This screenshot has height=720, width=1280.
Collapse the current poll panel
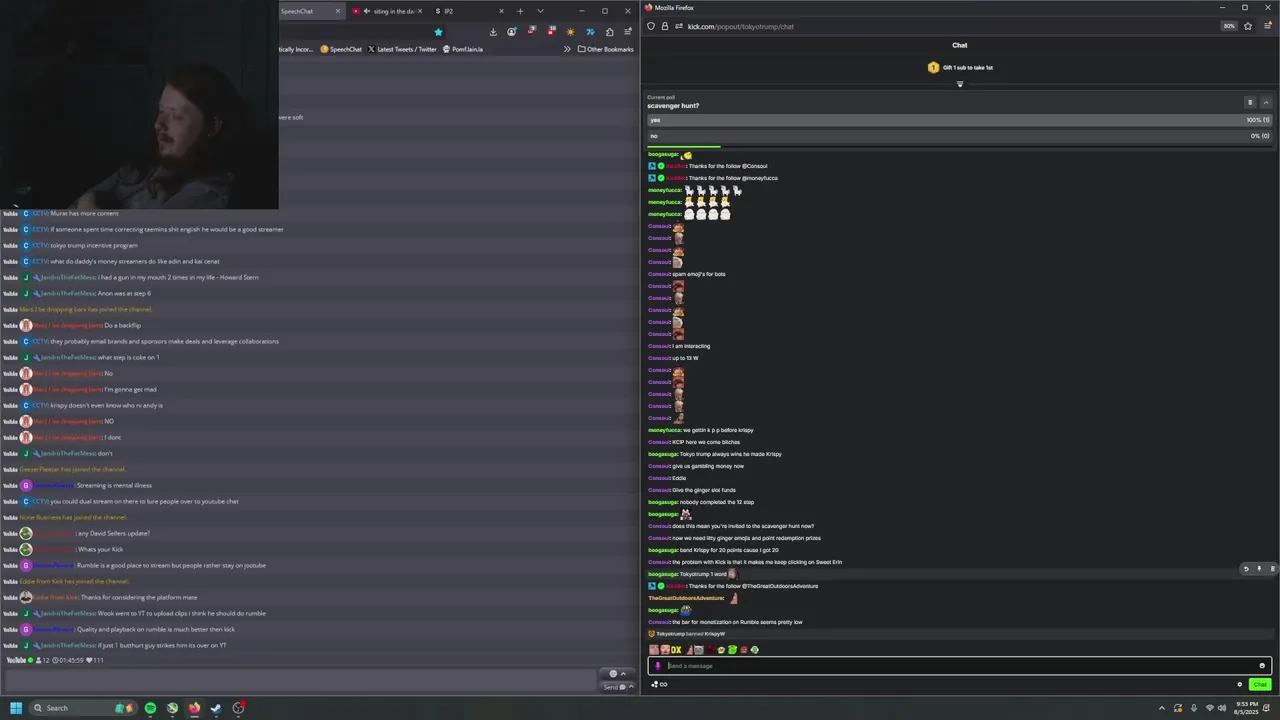[1266, 102]
